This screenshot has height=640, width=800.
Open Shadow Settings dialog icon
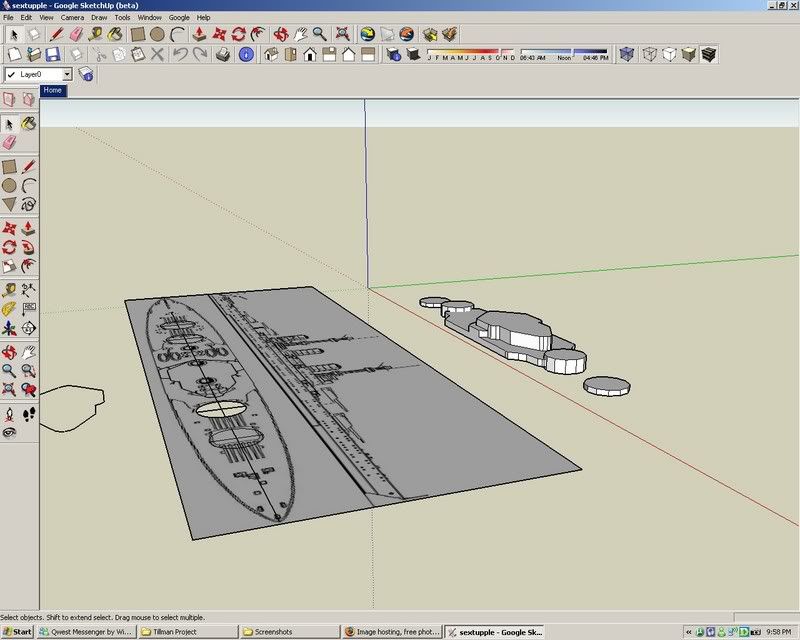pos(393,54)
